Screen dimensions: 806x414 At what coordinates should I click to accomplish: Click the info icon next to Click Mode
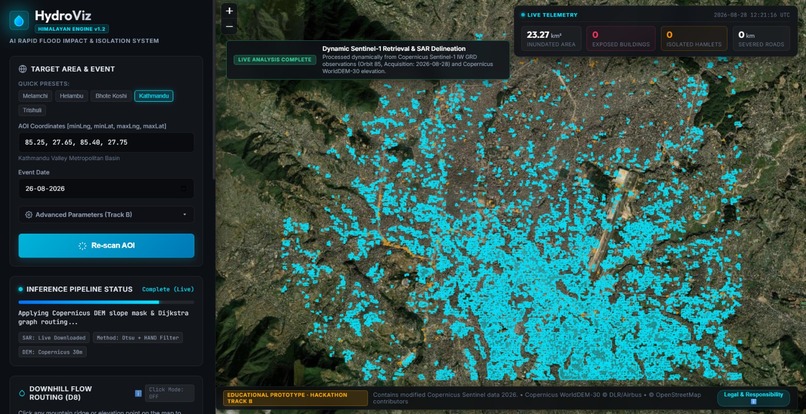click(138, 393)
